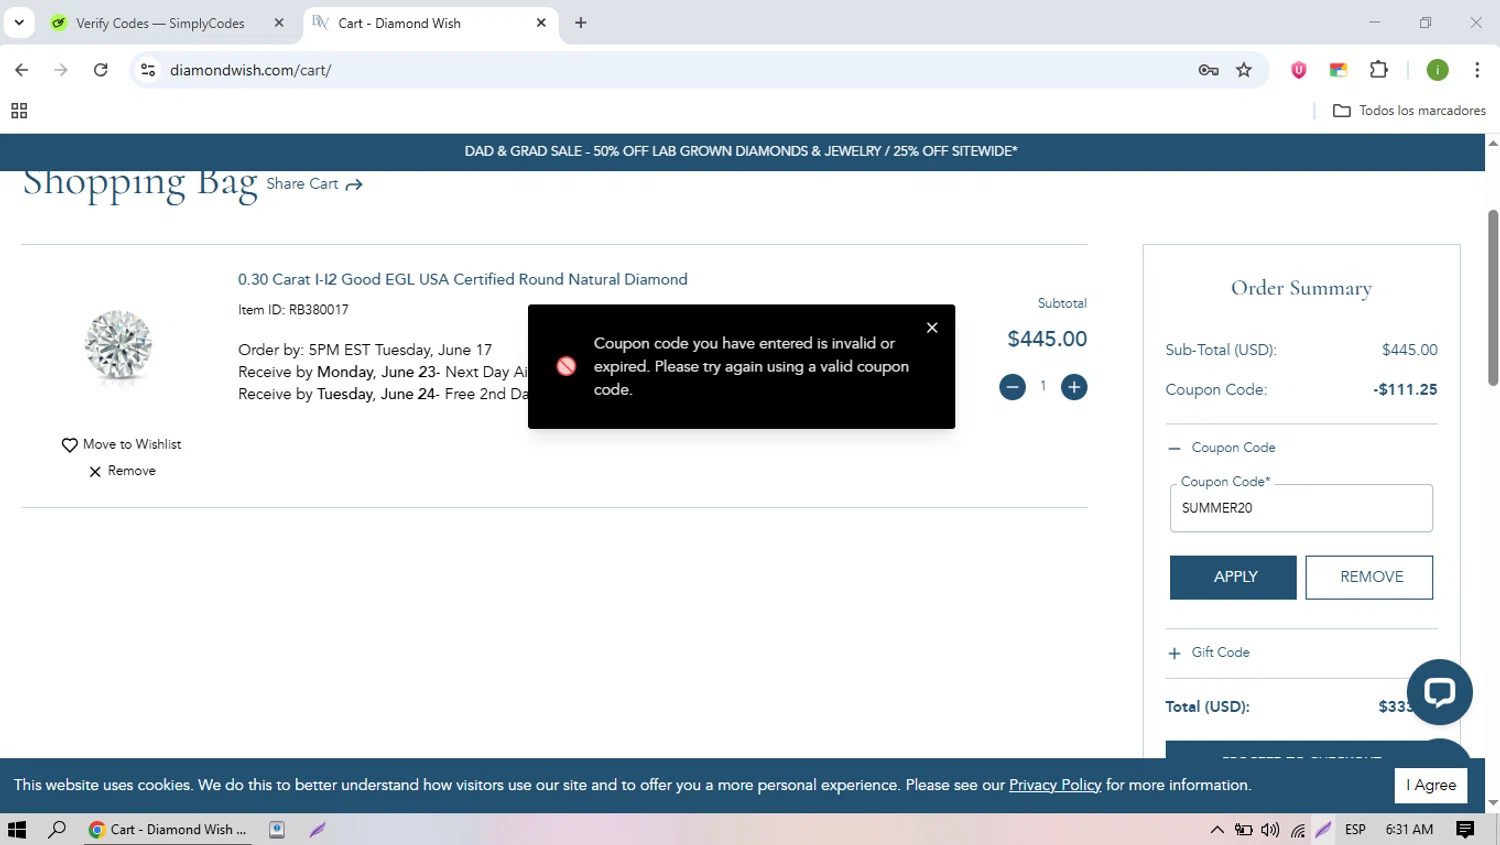1500x845 pixels.
Task: Open the Chrome three-dot menu
Action: (1477, 70)
